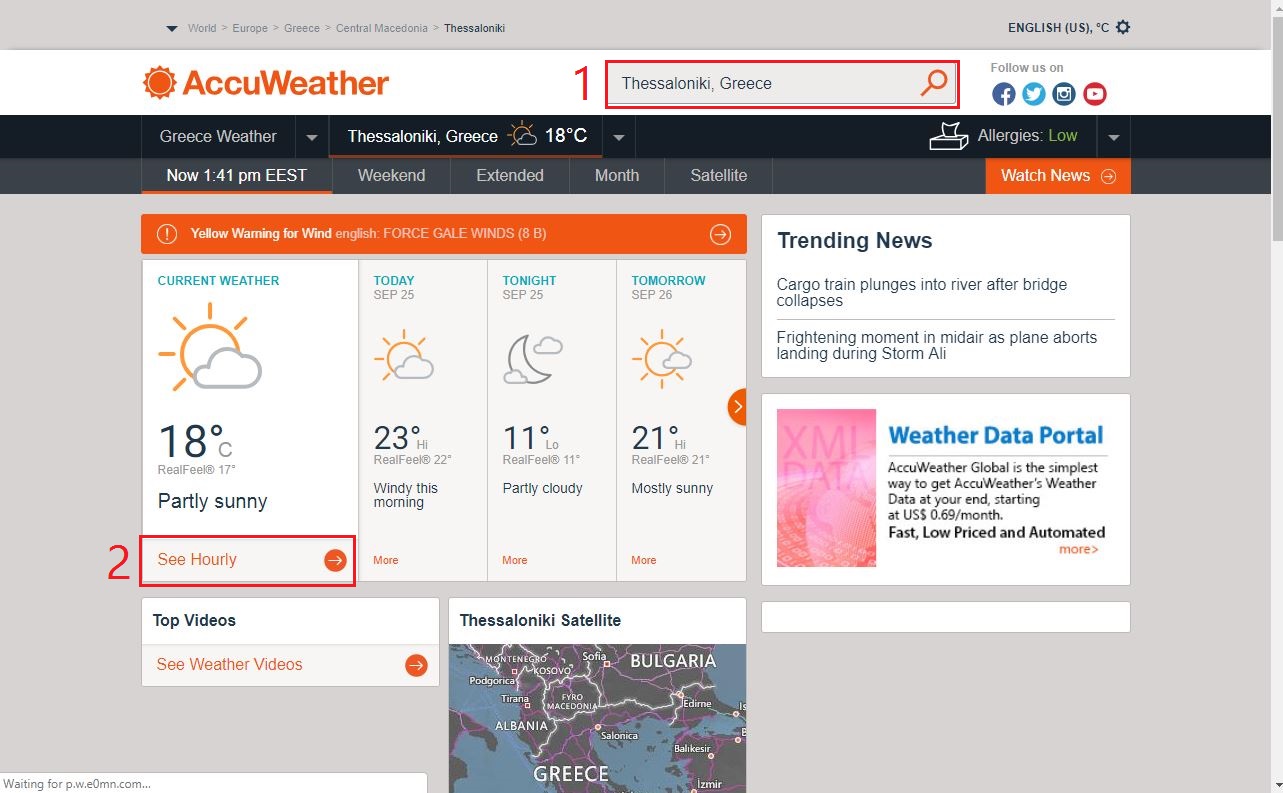Open the See Weather Videos link
This screenshot has height=793, width=1283.
pos(229,664)
